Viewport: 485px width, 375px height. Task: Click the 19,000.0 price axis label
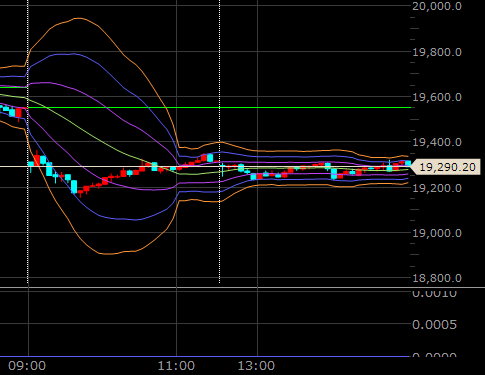437,233
